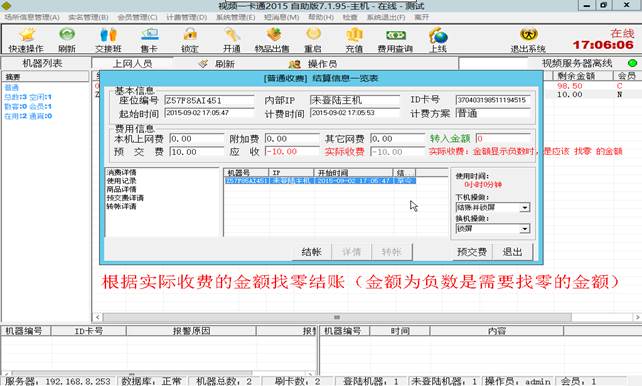Click the 转入金额 input field

(503, 138)
